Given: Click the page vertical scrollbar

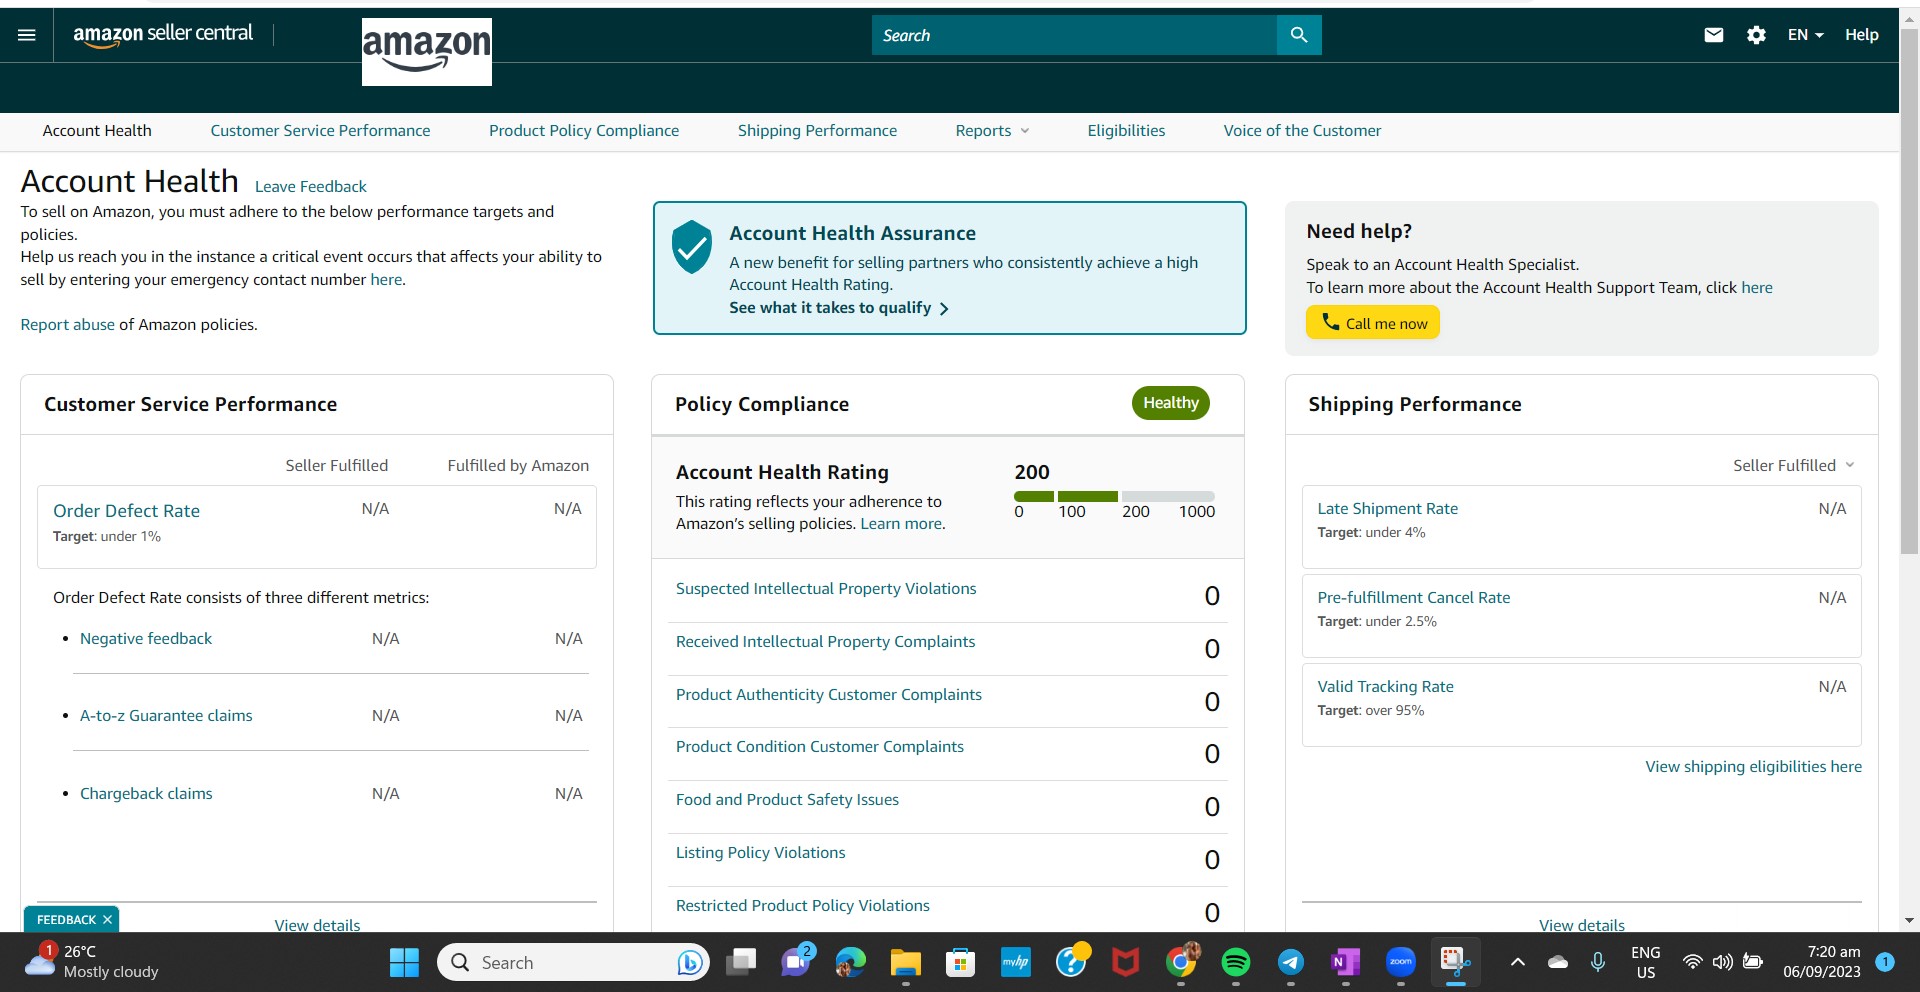Looking at the screenshot, I should 1909,292.
